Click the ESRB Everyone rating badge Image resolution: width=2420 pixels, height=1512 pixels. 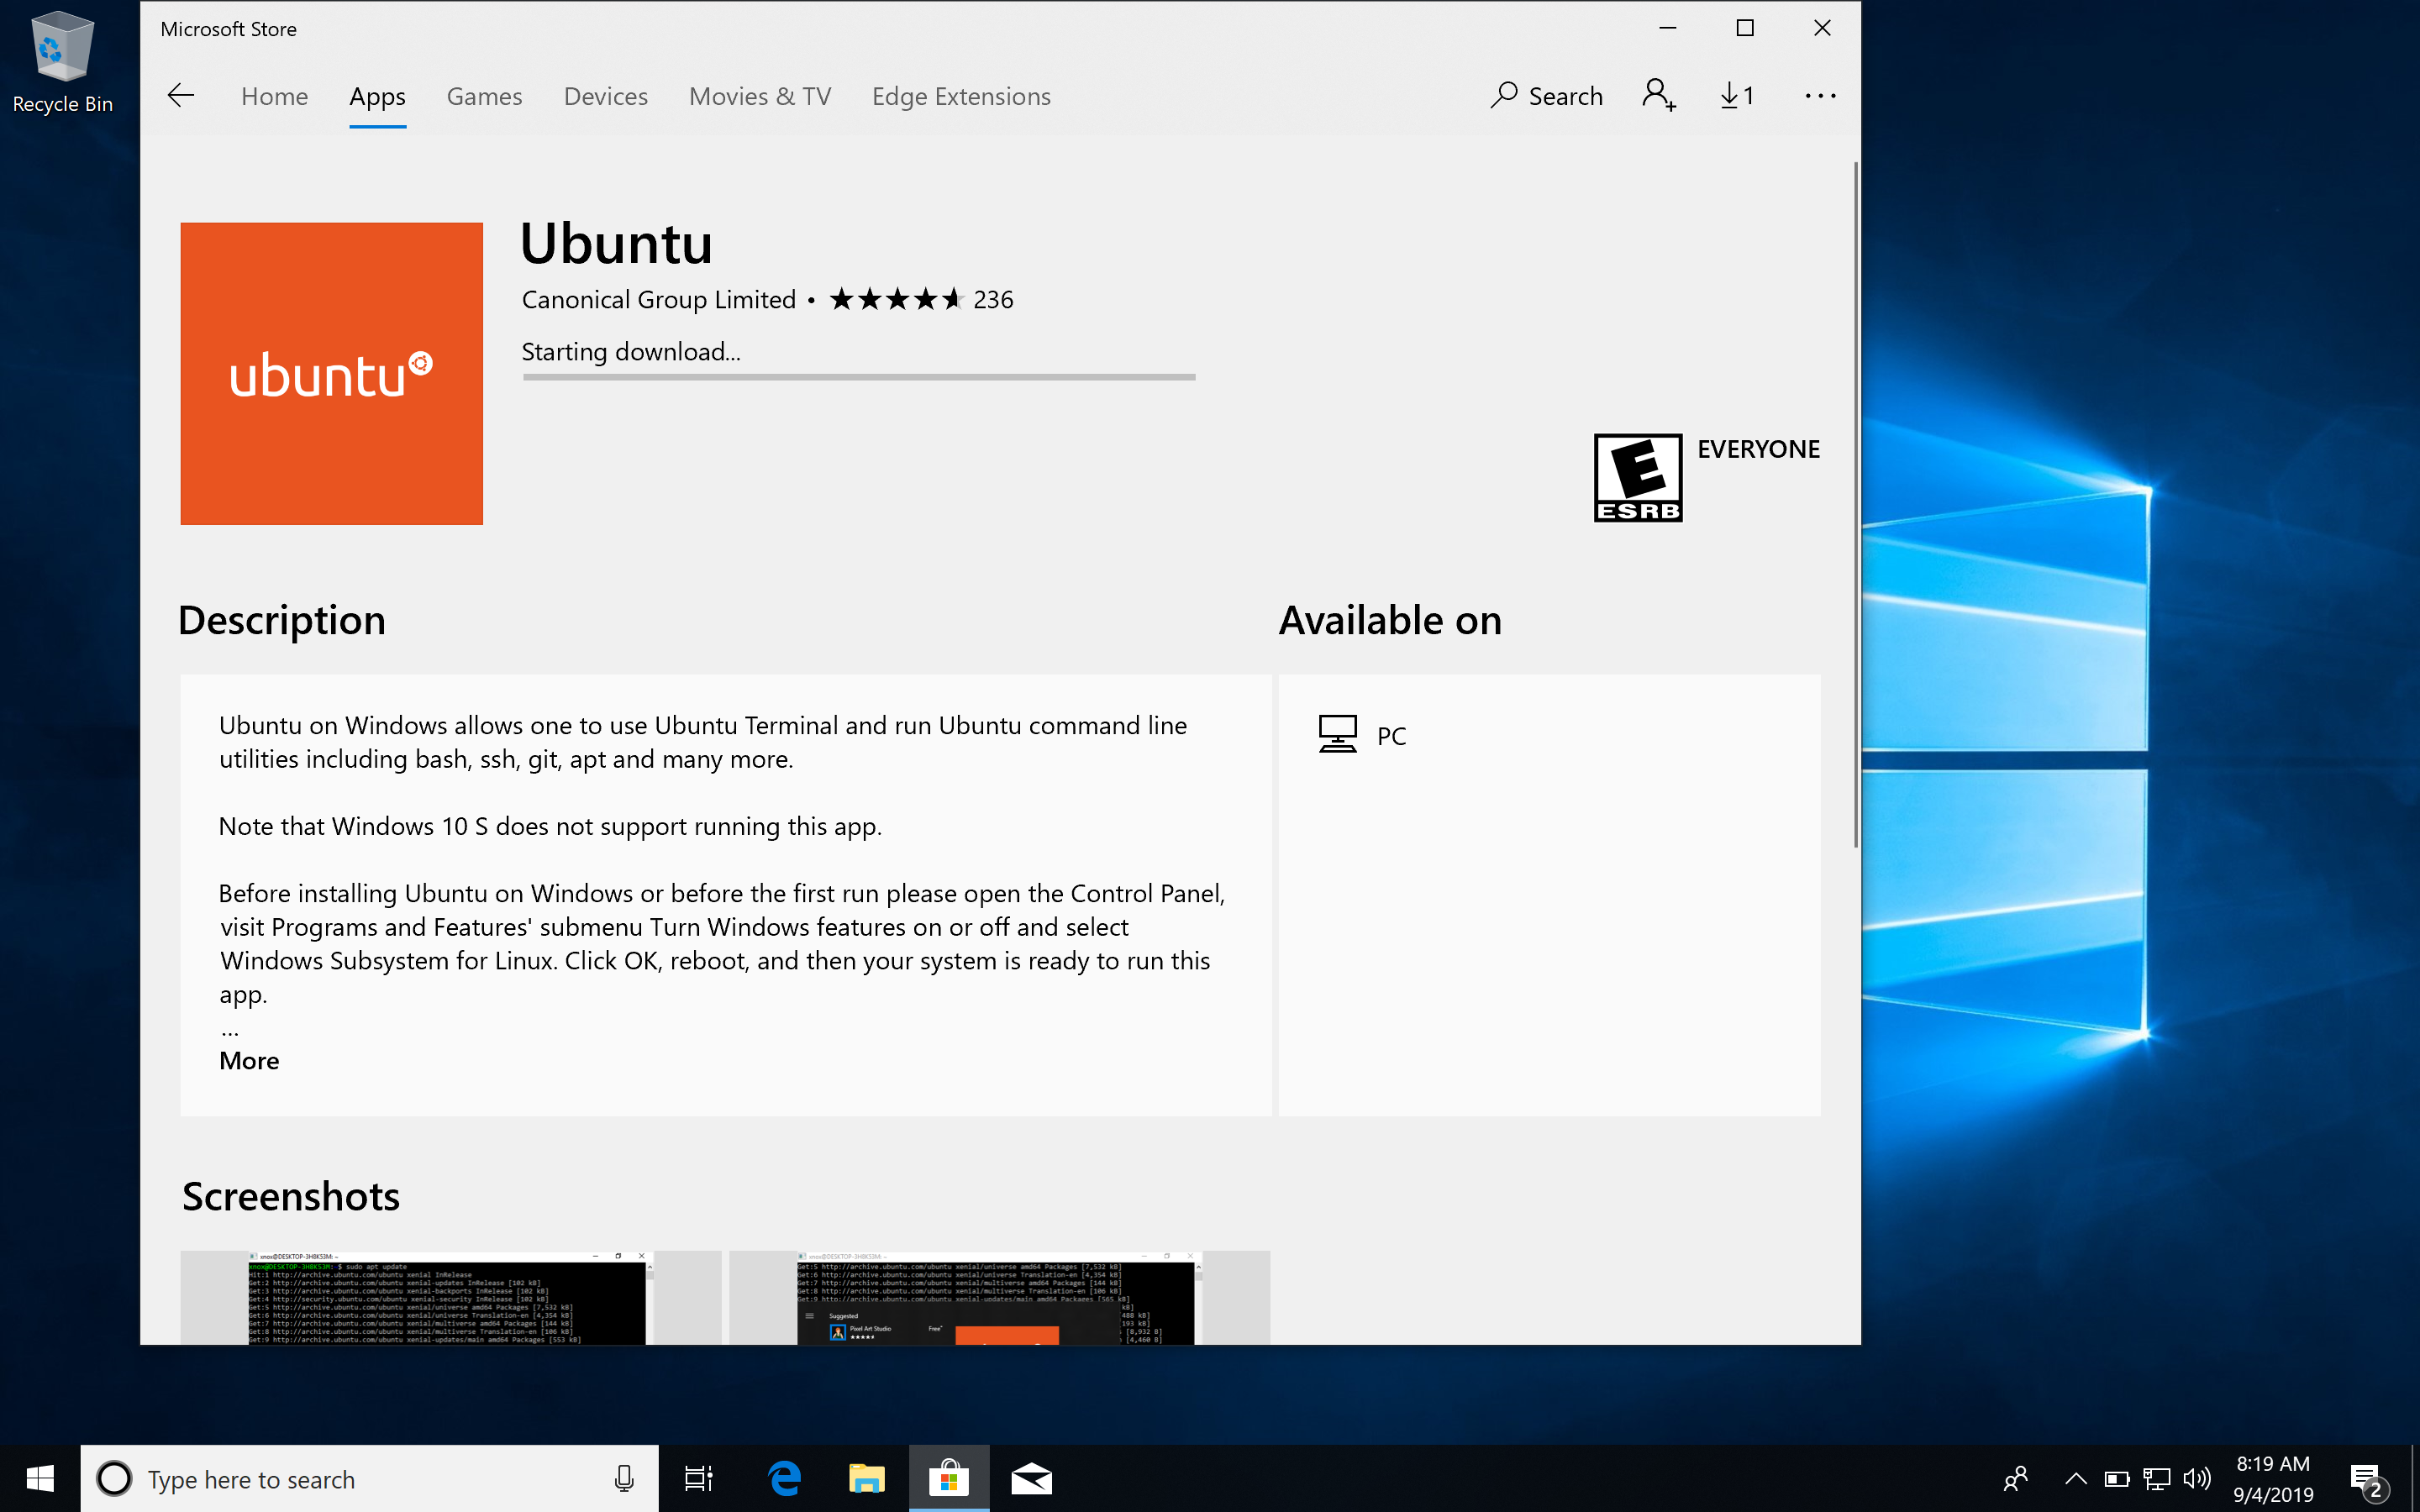click(1637, 477)
